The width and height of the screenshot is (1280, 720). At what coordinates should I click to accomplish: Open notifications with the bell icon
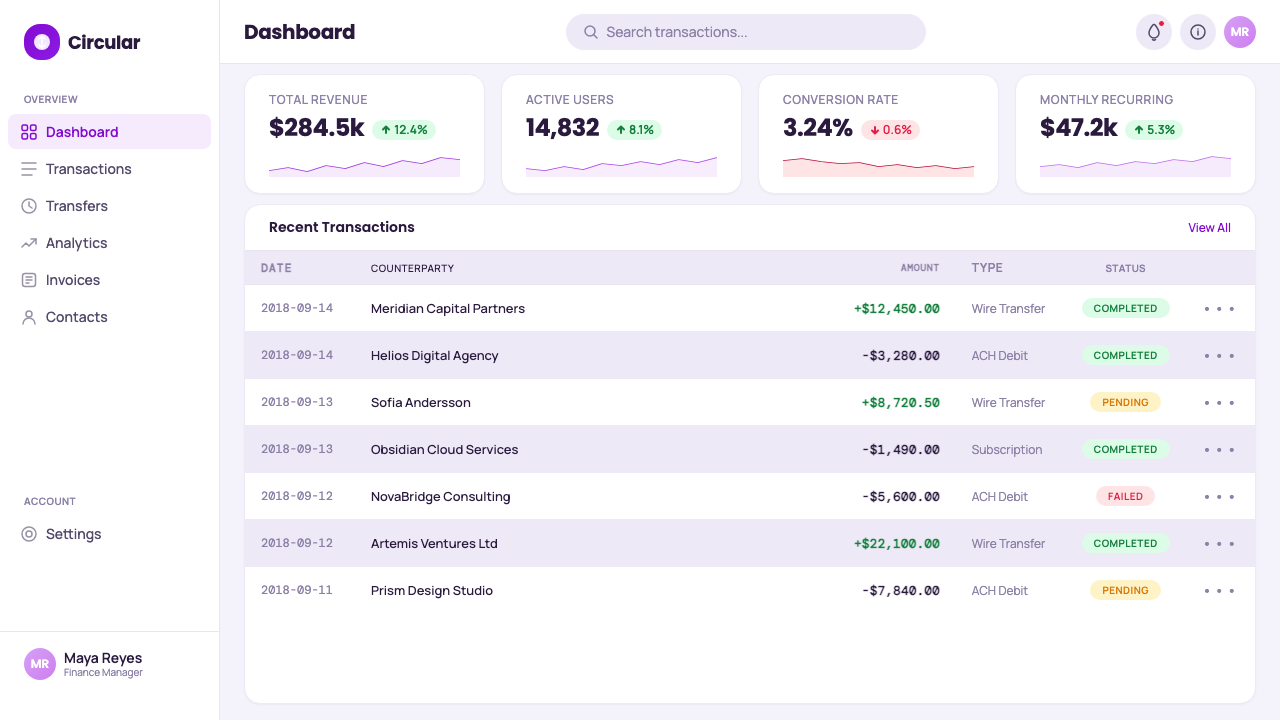pyautogui.click(x=1154, y=32)
